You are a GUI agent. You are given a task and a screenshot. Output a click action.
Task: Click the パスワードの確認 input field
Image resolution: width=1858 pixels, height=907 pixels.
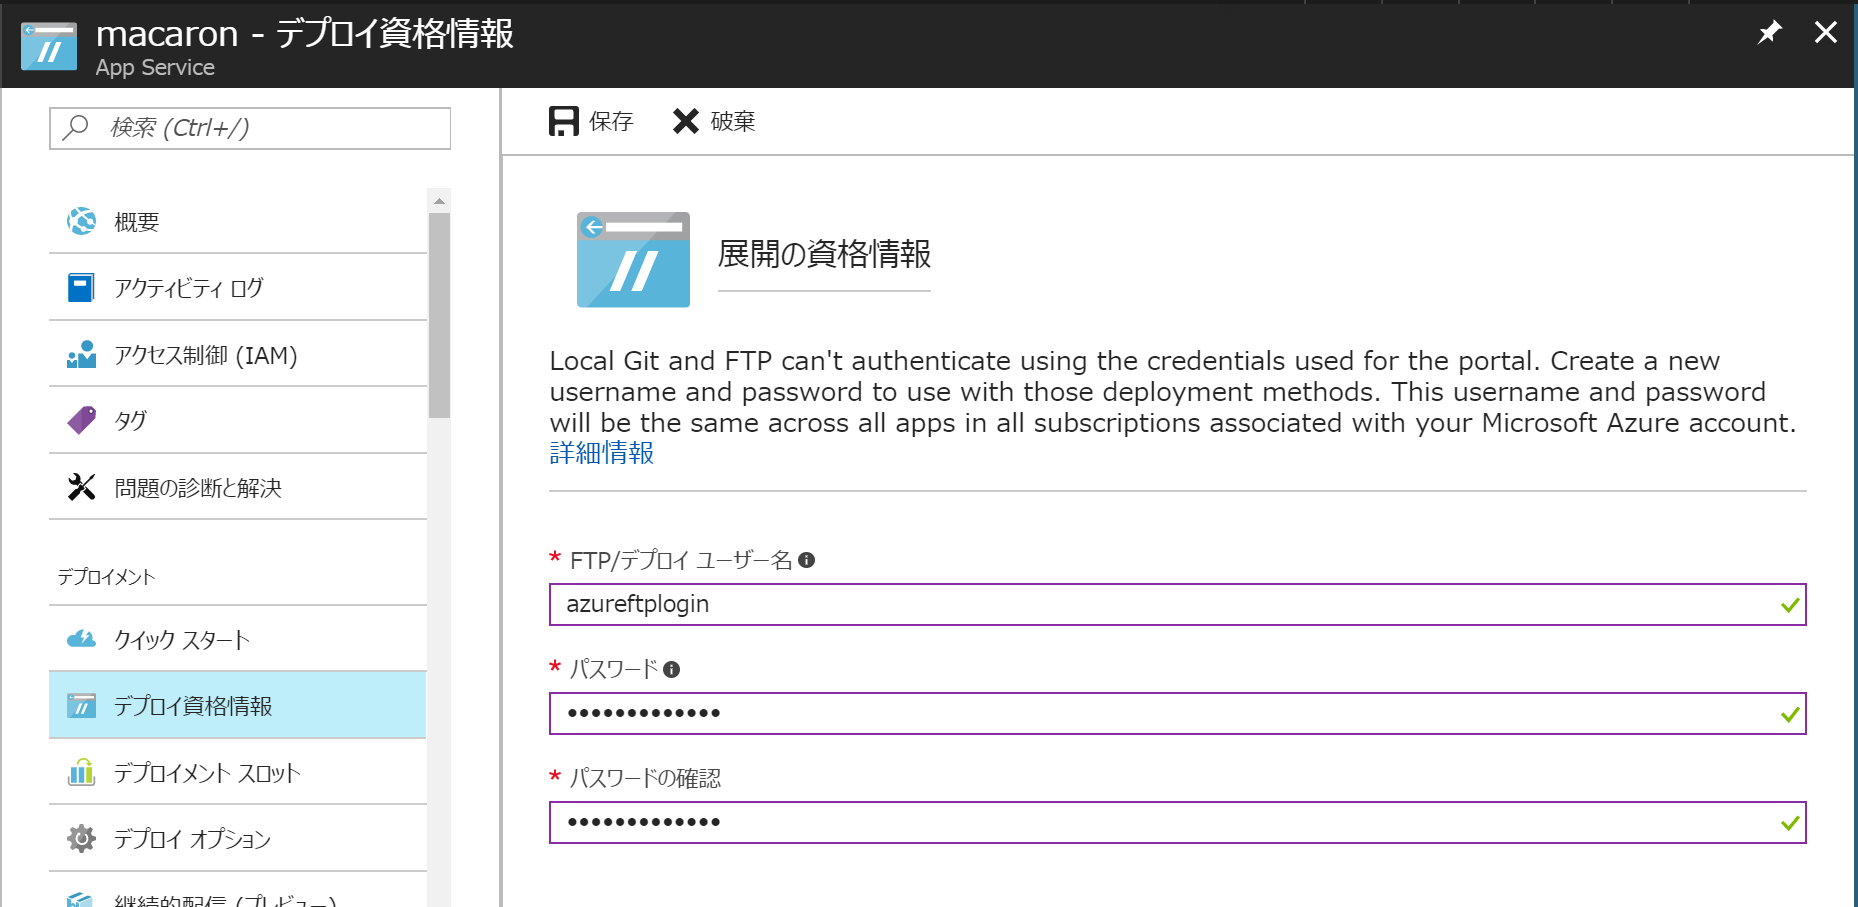click(1177, 822)
